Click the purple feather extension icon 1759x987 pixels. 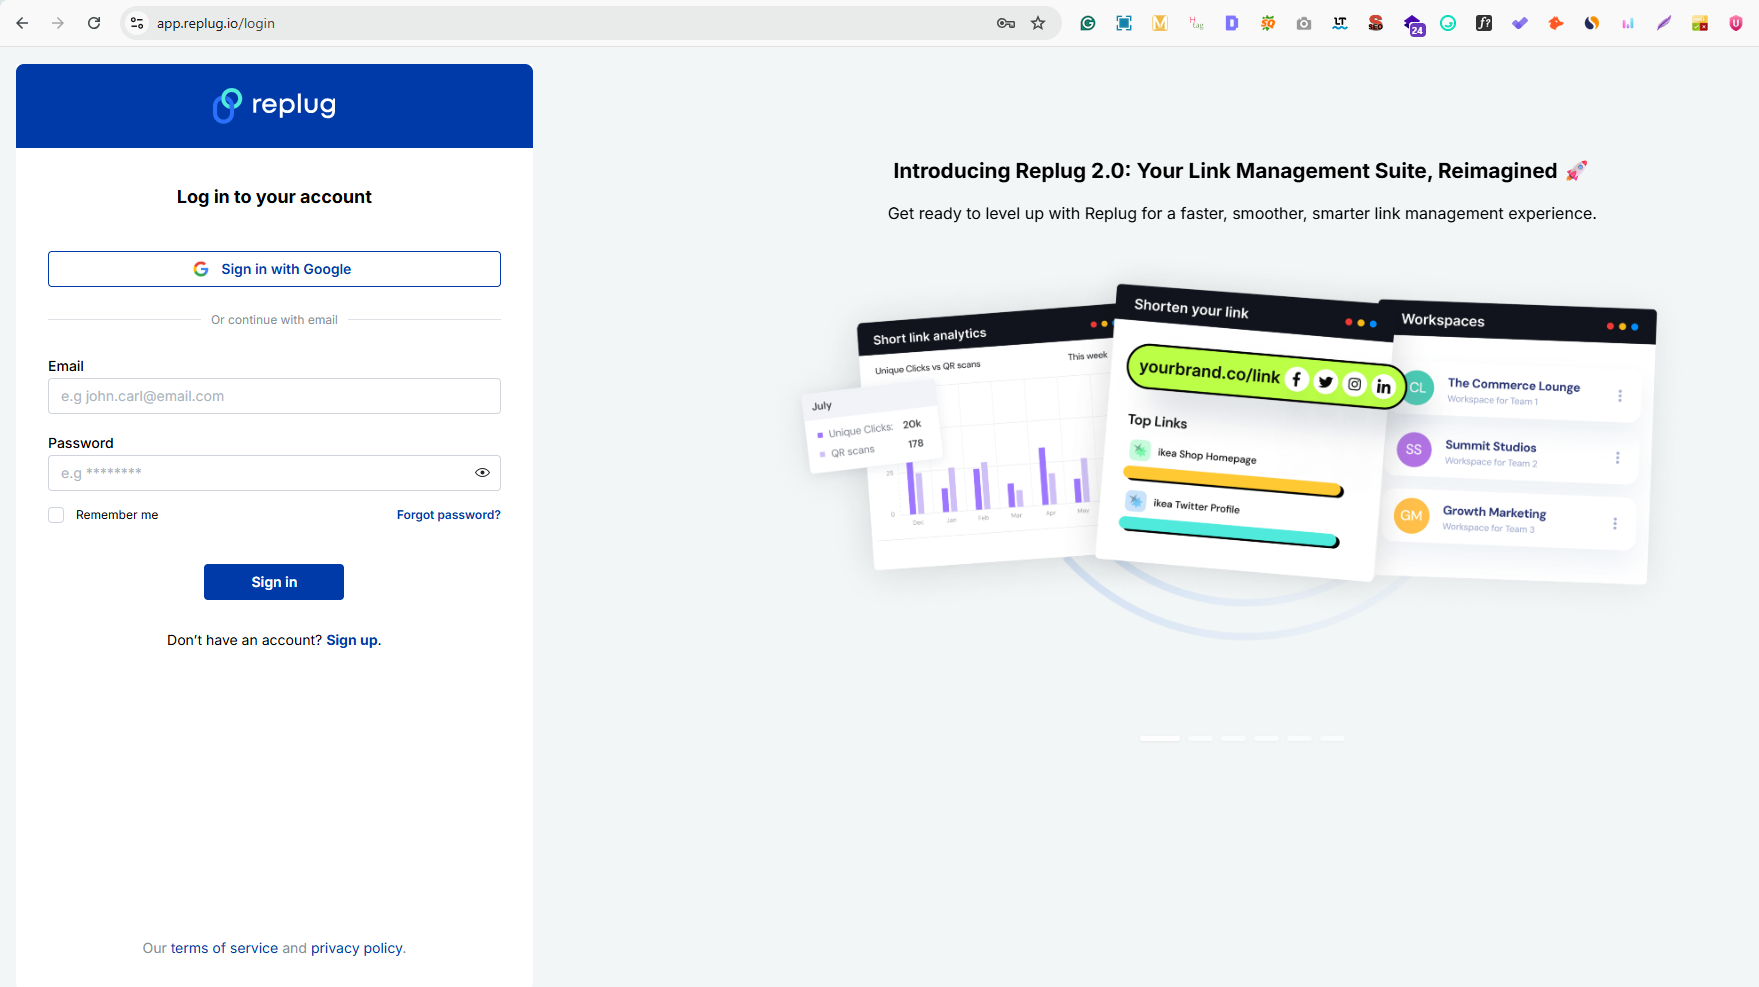point(1663,22)
